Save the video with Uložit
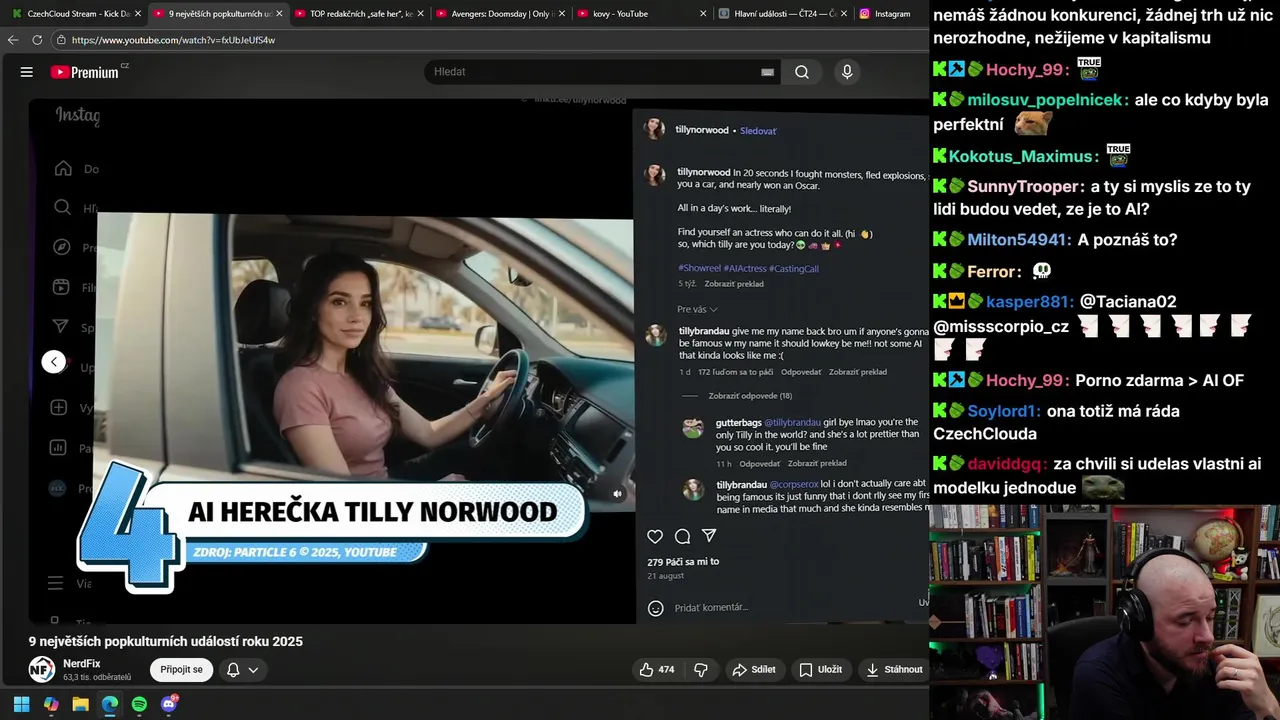The height and width of the screenshot is (720, 1280). point(820,670)
